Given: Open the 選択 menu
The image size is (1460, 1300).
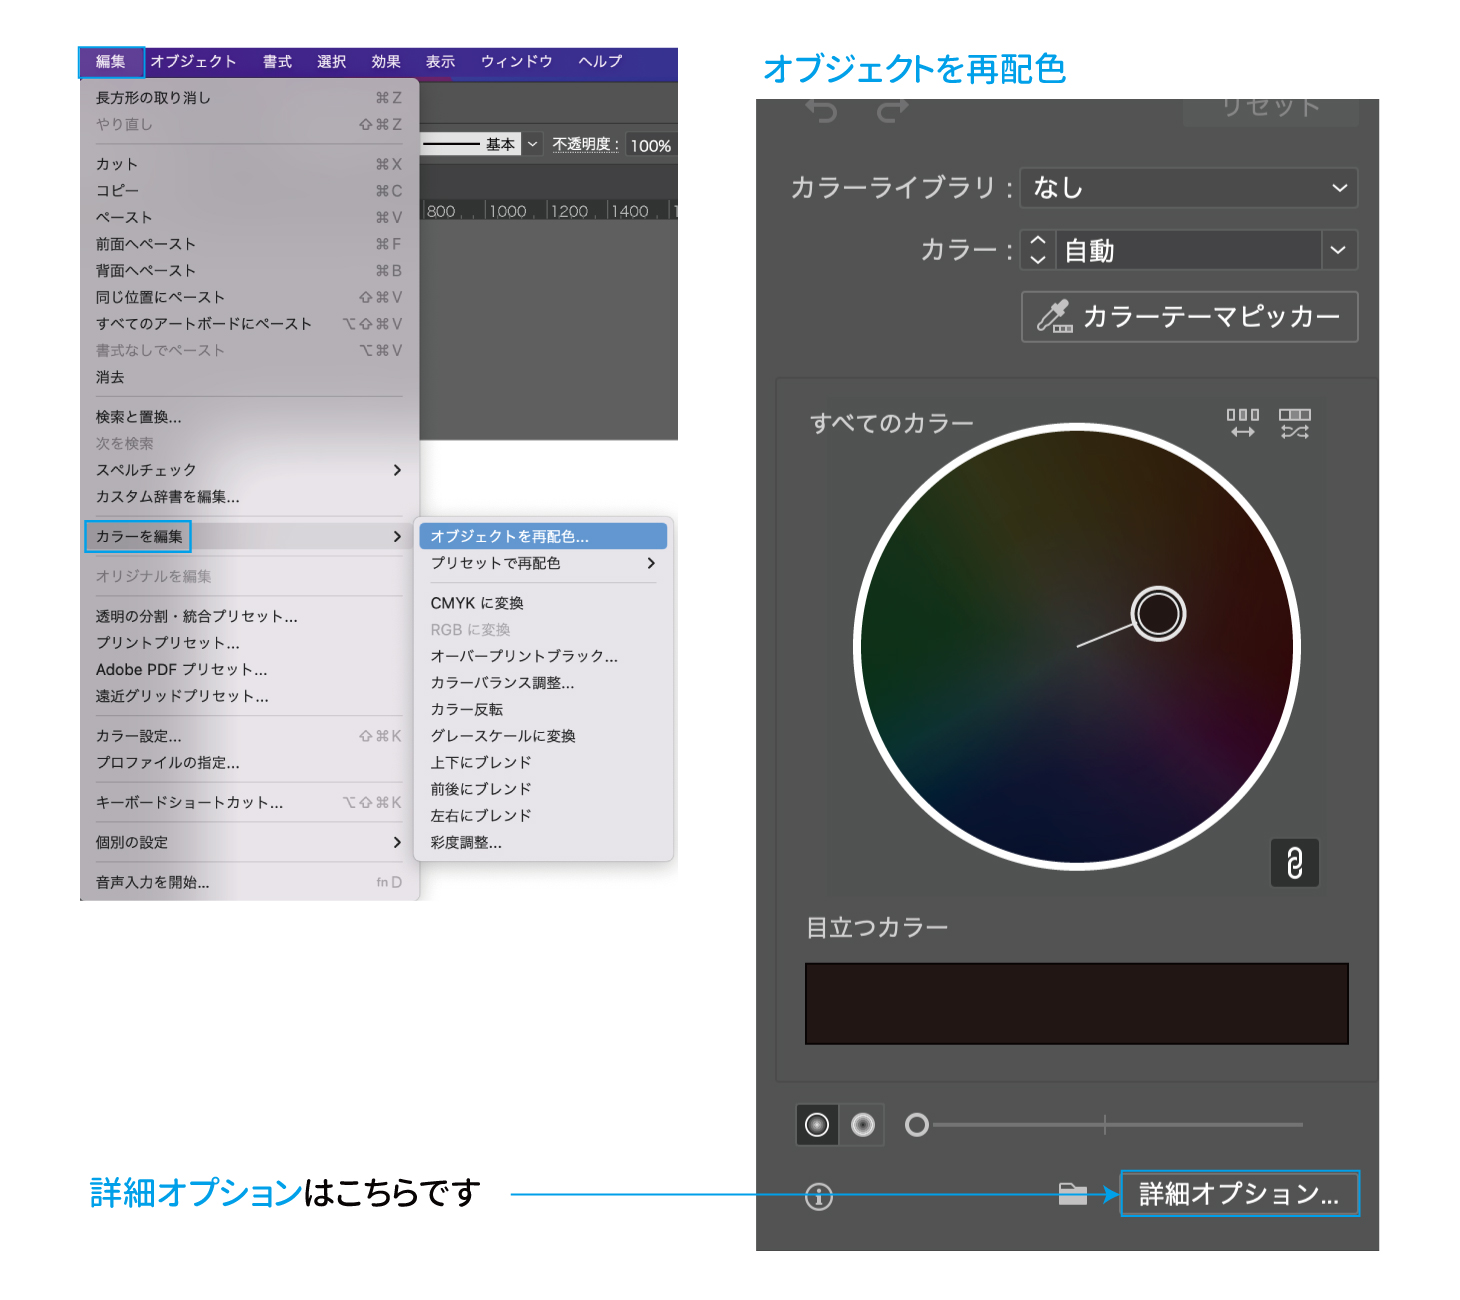Looking at the screenshot, I should pos(331,62).
